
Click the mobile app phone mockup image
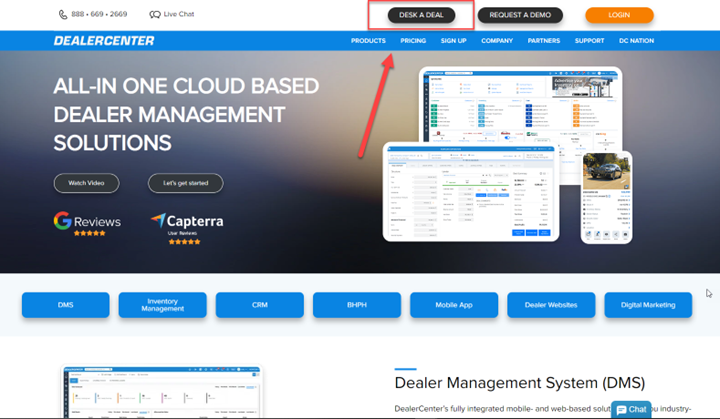pyautogui.click(x=606, y=198)
